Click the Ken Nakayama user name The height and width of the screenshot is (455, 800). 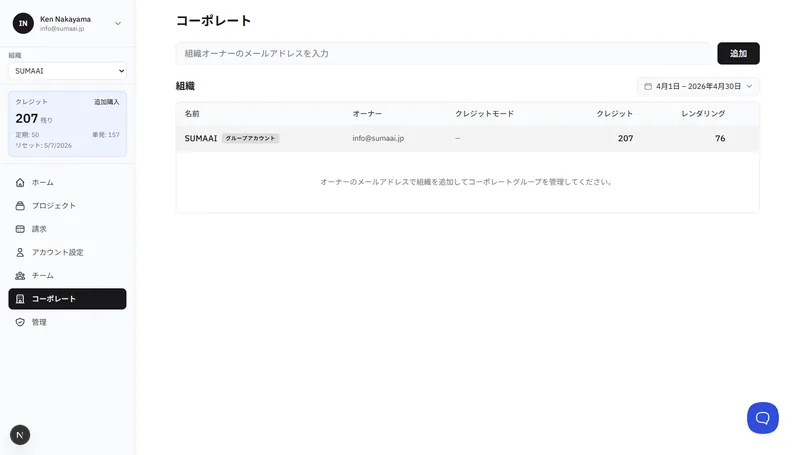click(65, 19)
